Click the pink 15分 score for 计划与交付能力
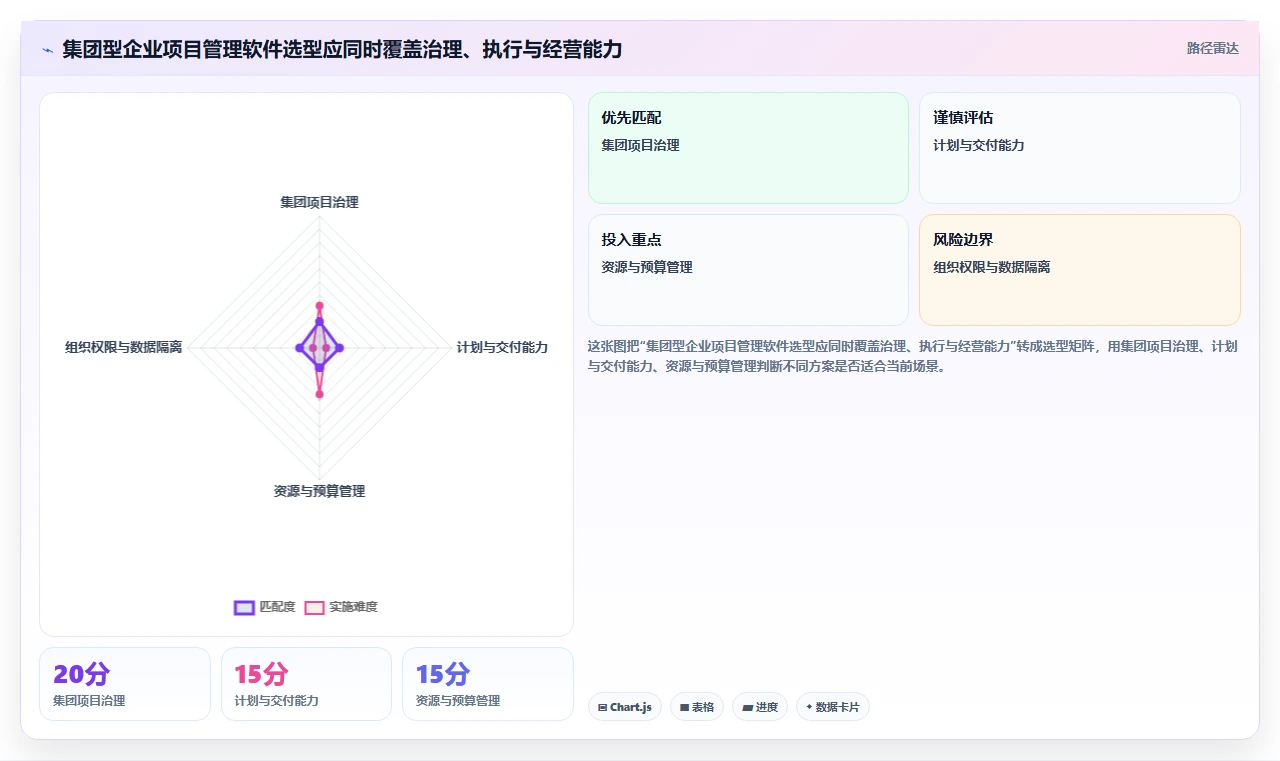This screenshot has height=761, width=1280. [x=261, y=674]
